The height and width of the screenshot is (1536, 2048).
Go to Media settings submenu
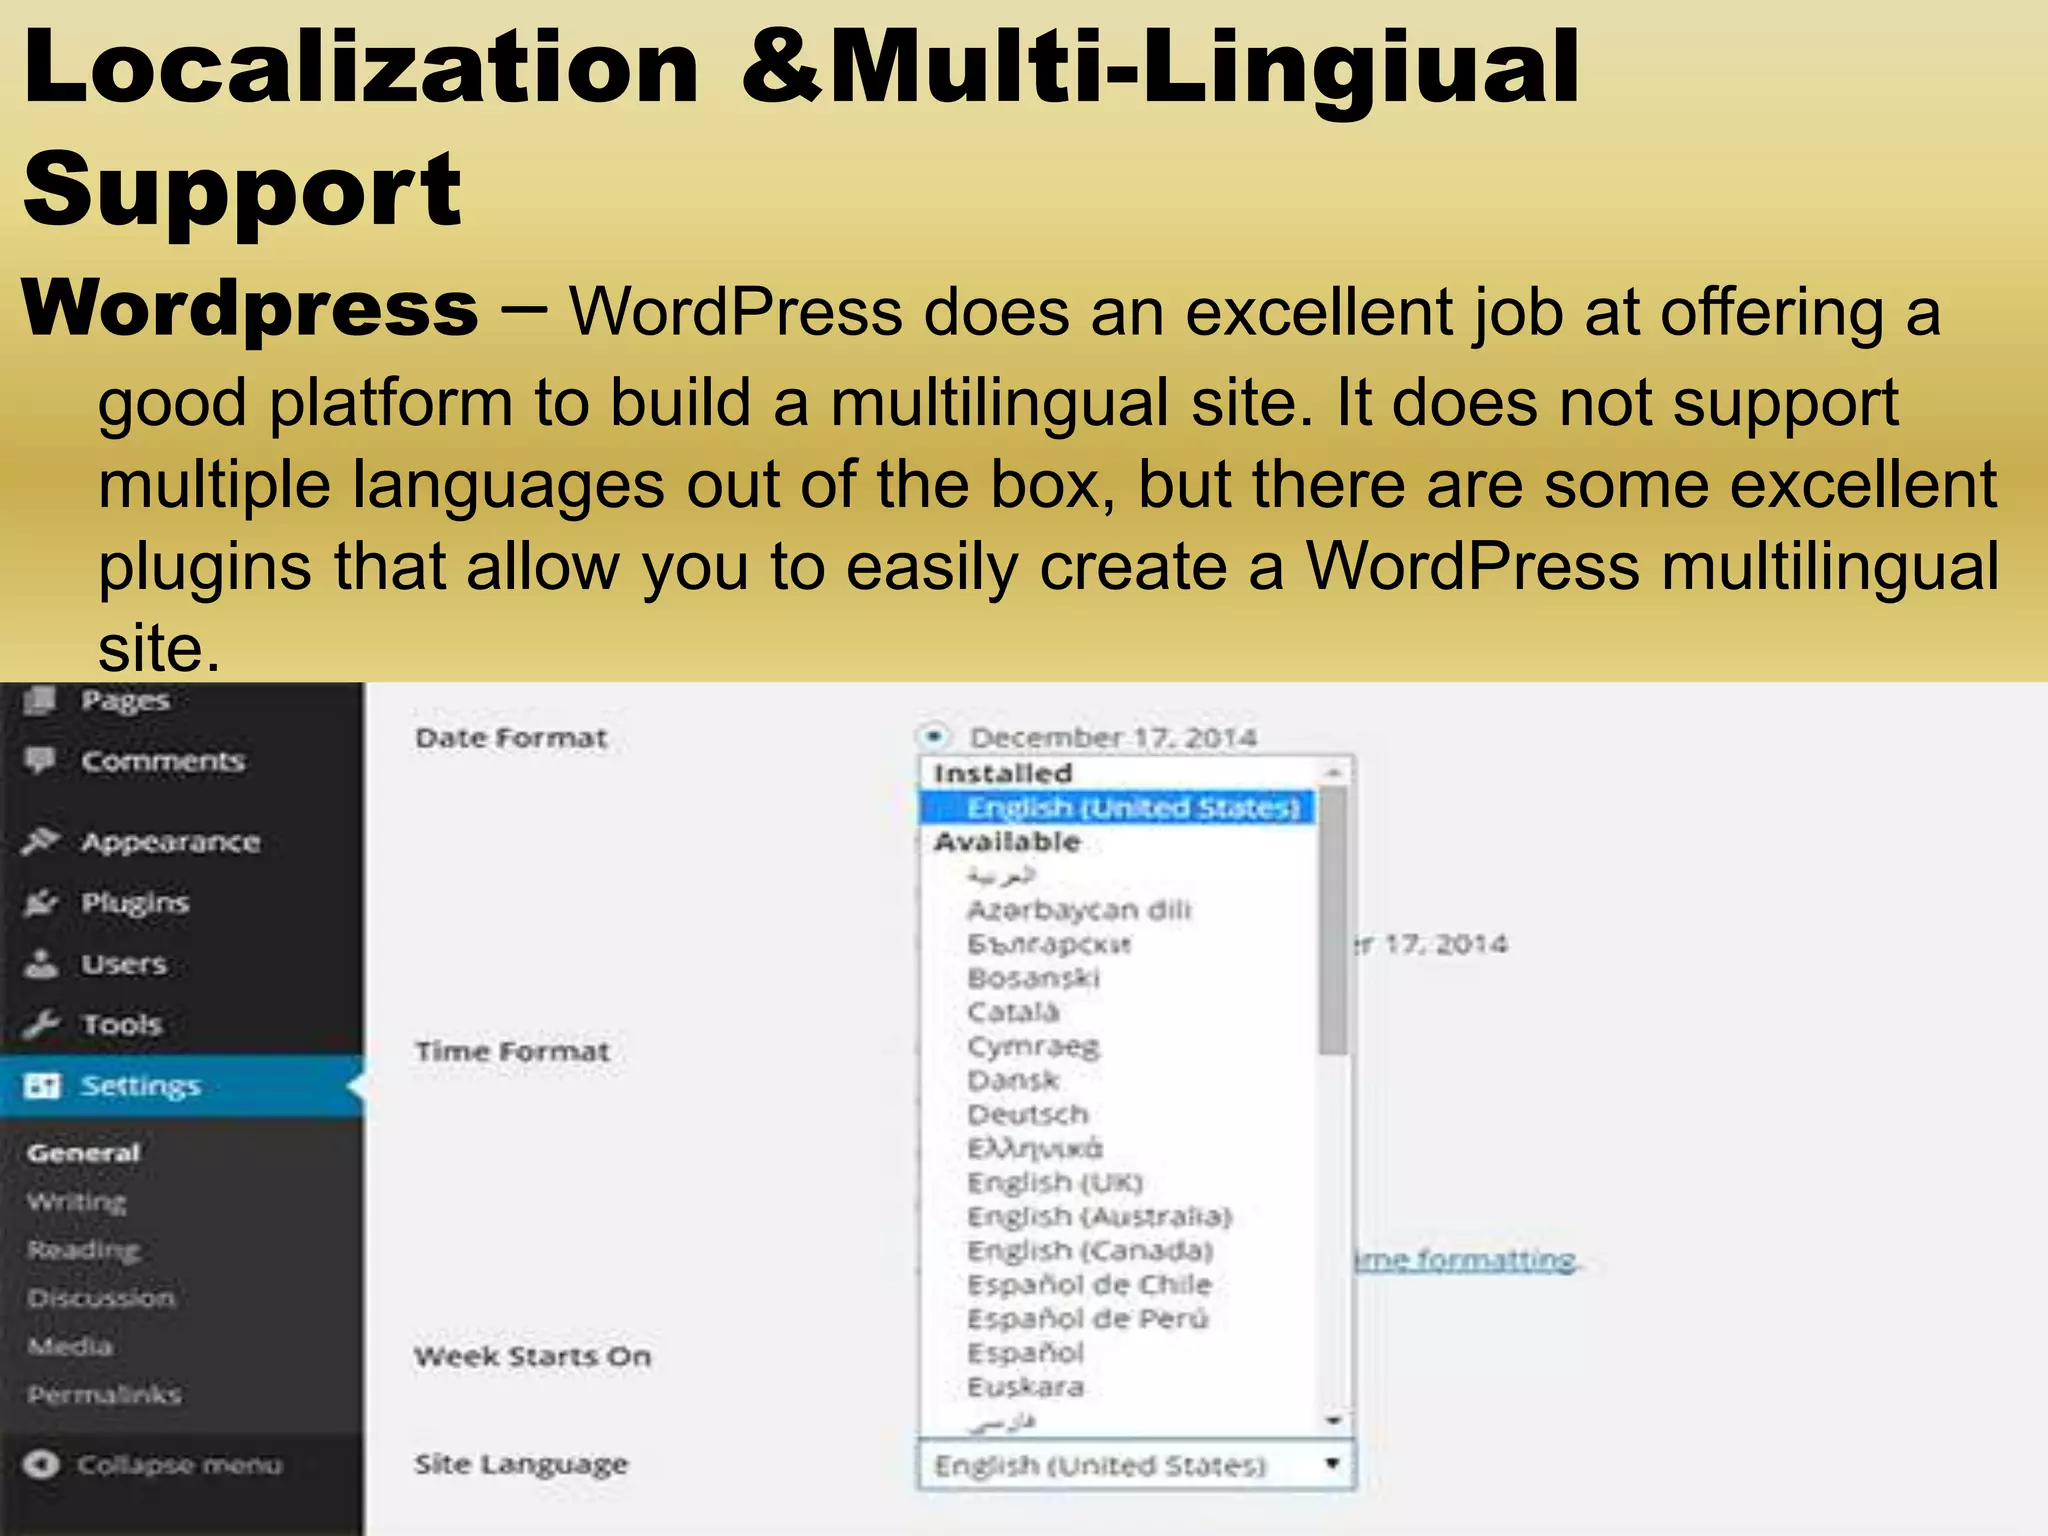[70, 1346]
